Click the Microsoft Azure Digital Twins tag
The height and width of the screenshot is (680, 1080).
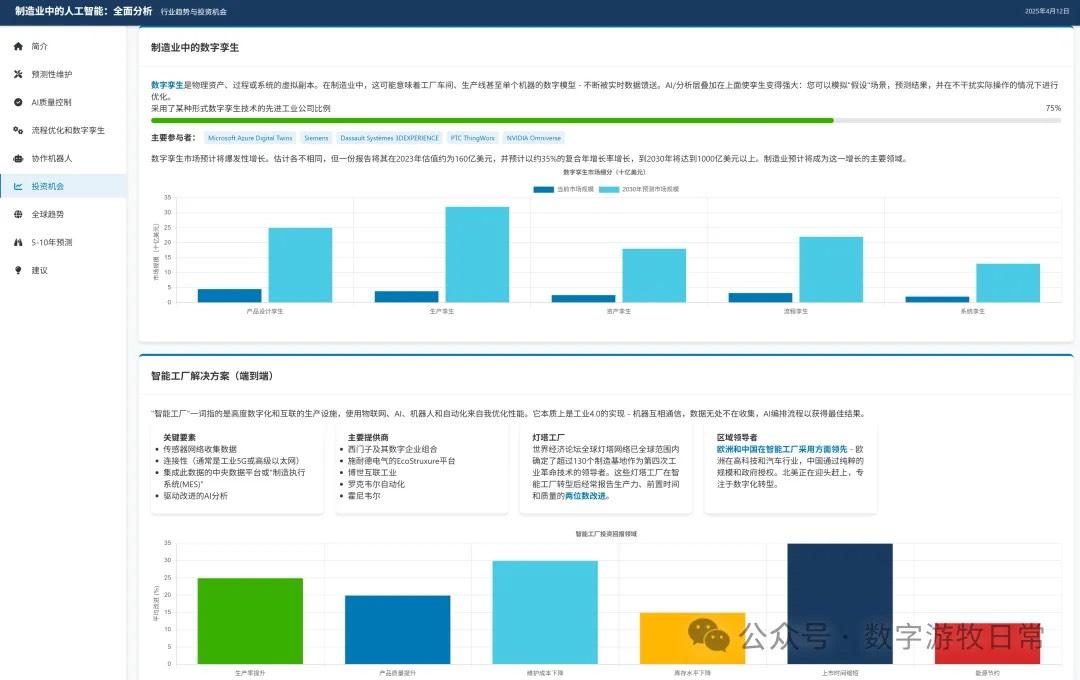(249, 138)
